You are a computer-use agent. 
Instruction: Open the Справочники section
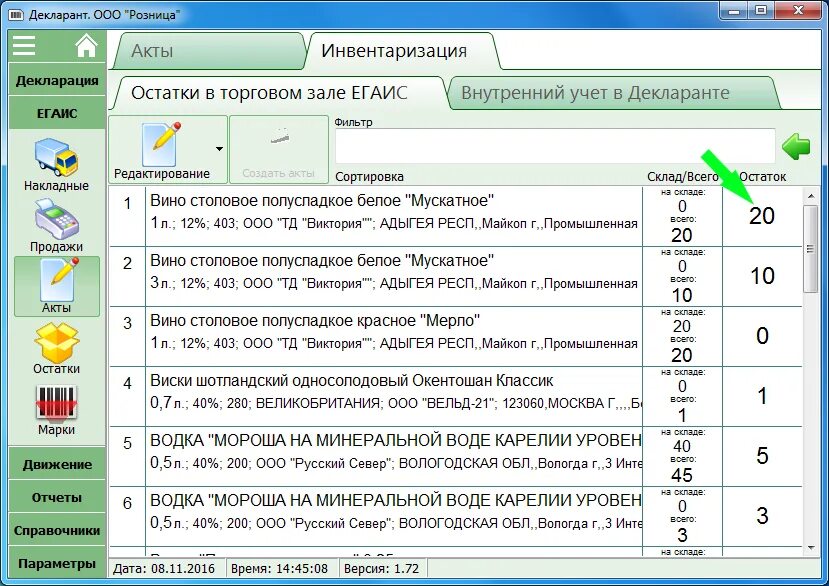click(x=57, y=530)
